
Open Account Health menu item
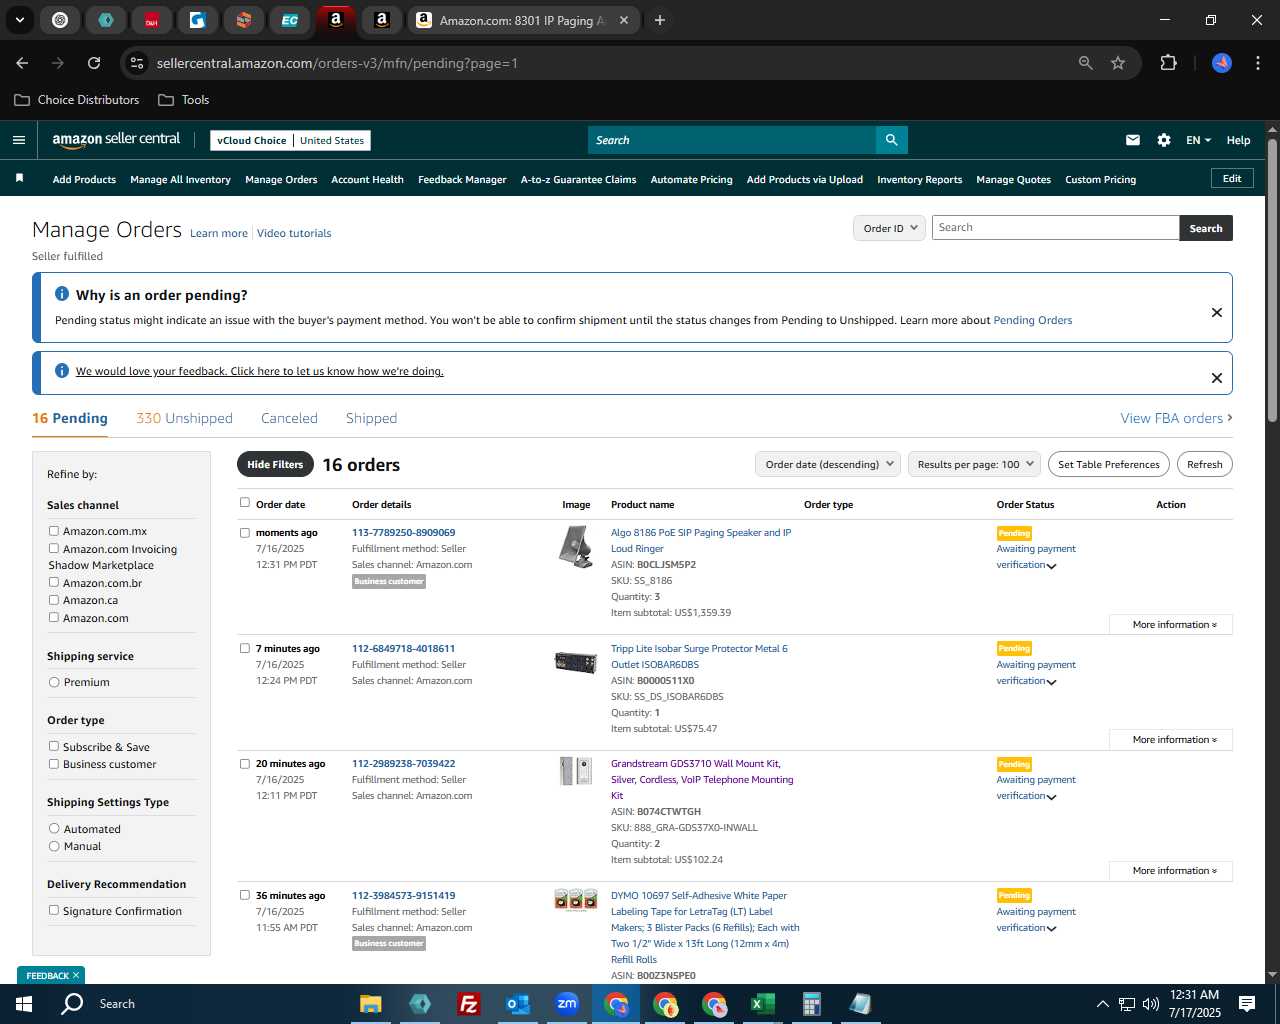(367, 179)
